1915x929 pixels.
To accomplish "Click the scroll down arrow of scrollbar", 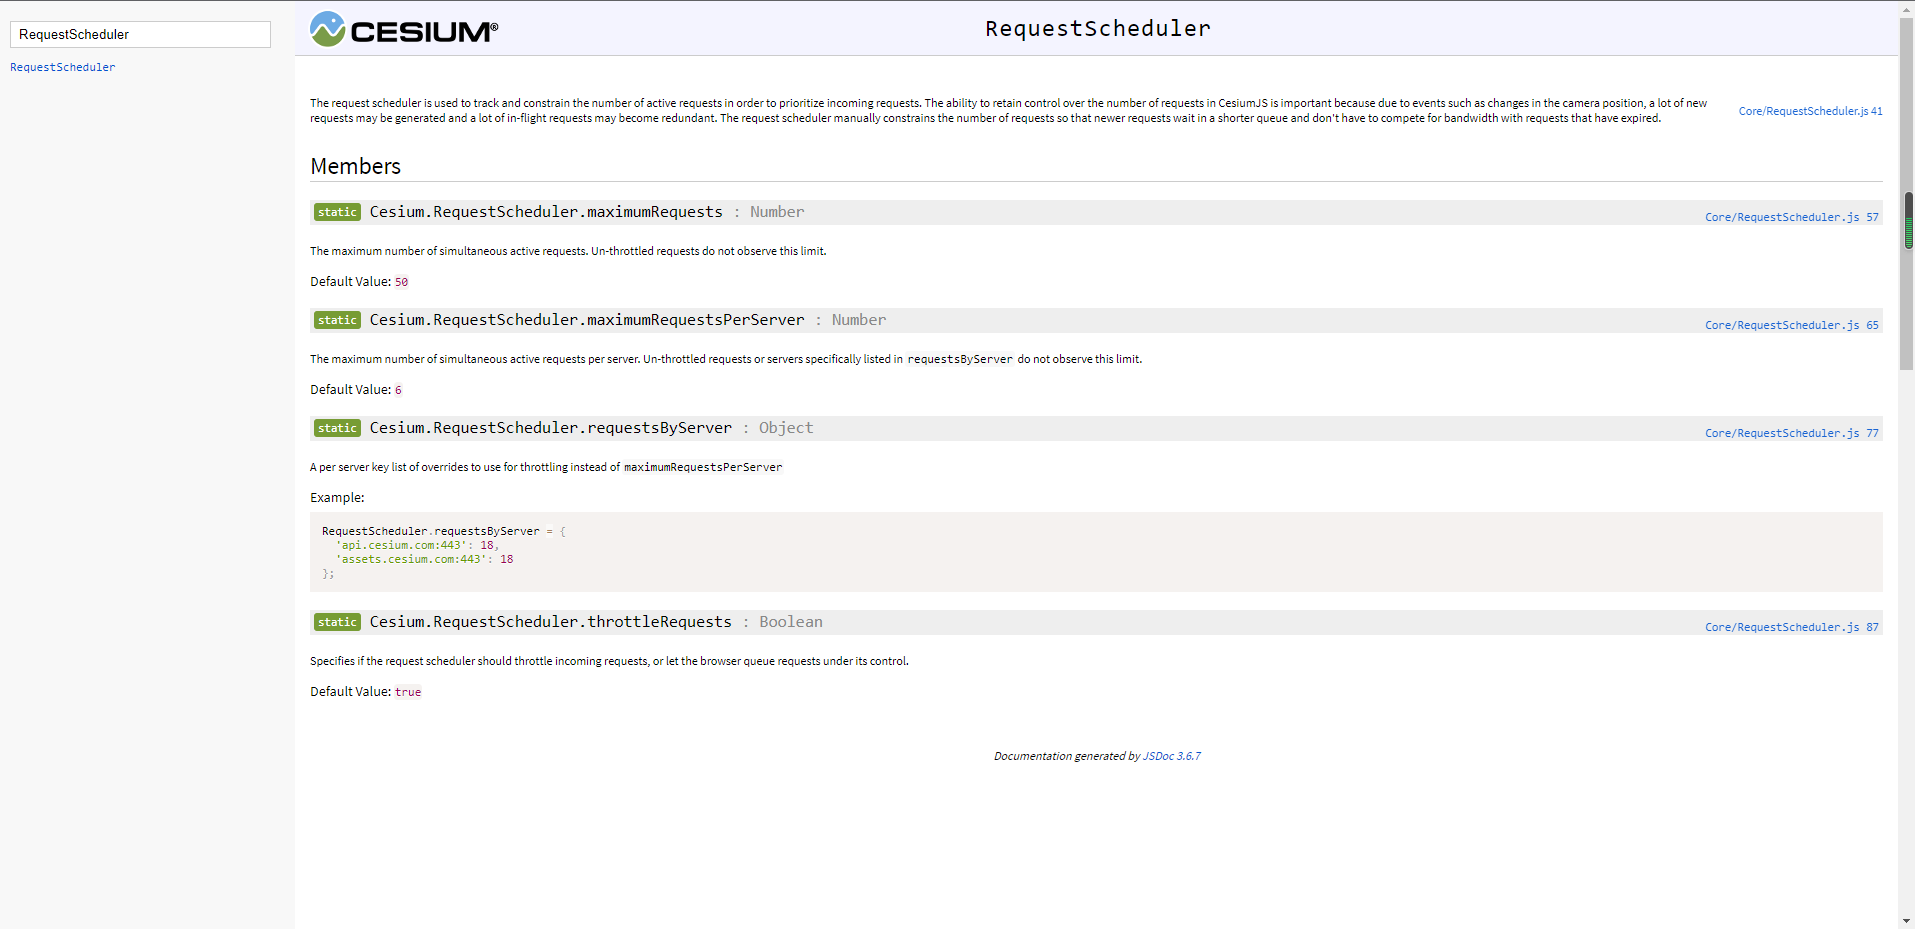I will [1907, 921].
